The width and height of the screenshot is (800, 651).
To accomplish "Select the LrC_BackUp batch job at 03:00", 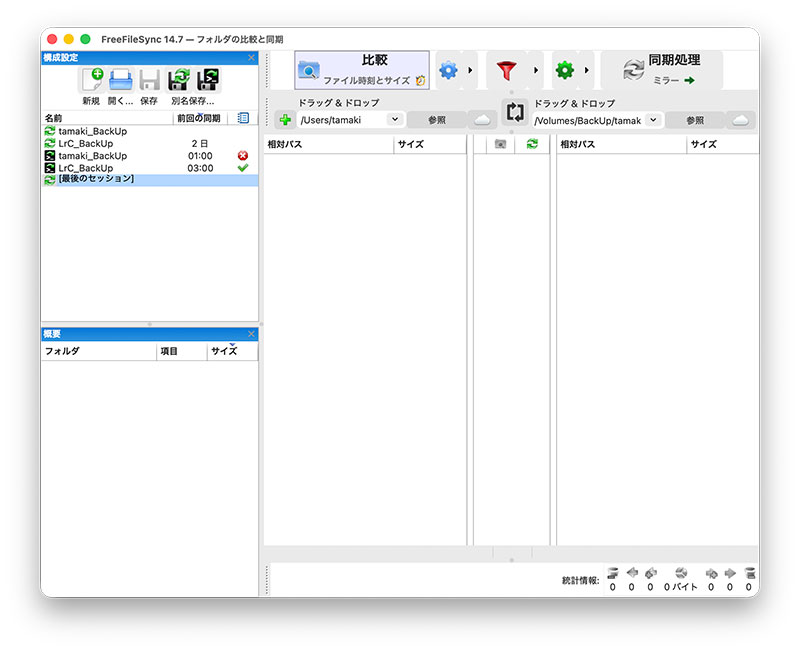I will (x=85, y=168).
